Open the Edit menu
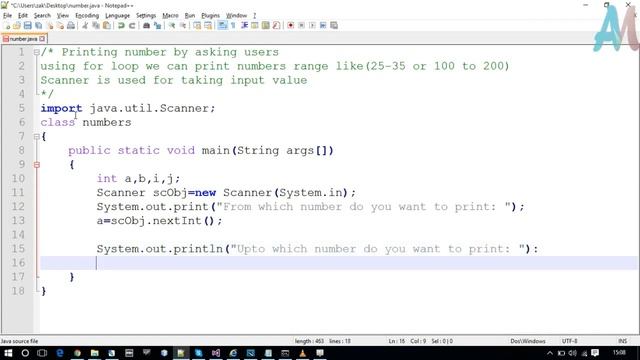This screenshot has width=640, height=360. click(23, 16)
